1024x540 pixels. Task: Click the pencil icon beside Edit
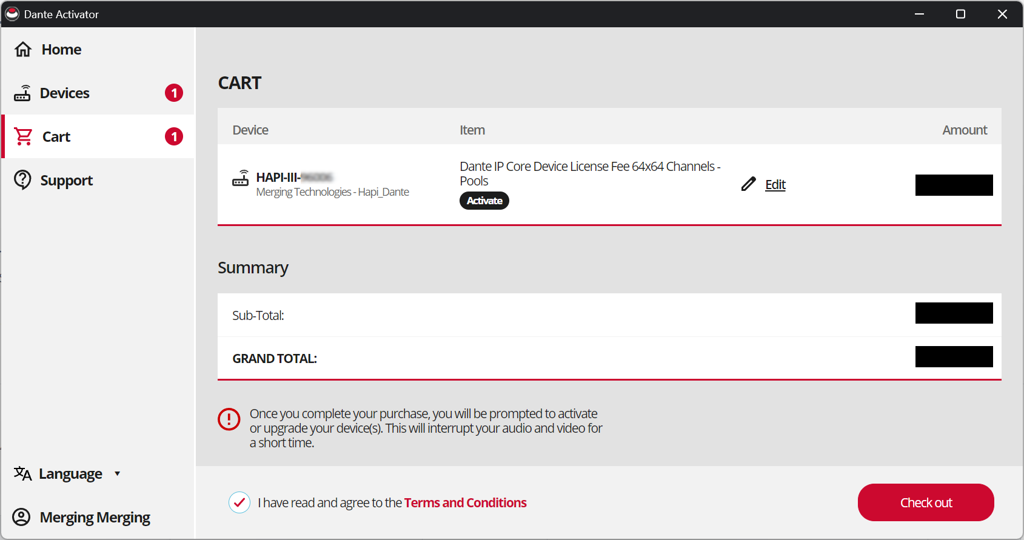(x=748, y=184)
